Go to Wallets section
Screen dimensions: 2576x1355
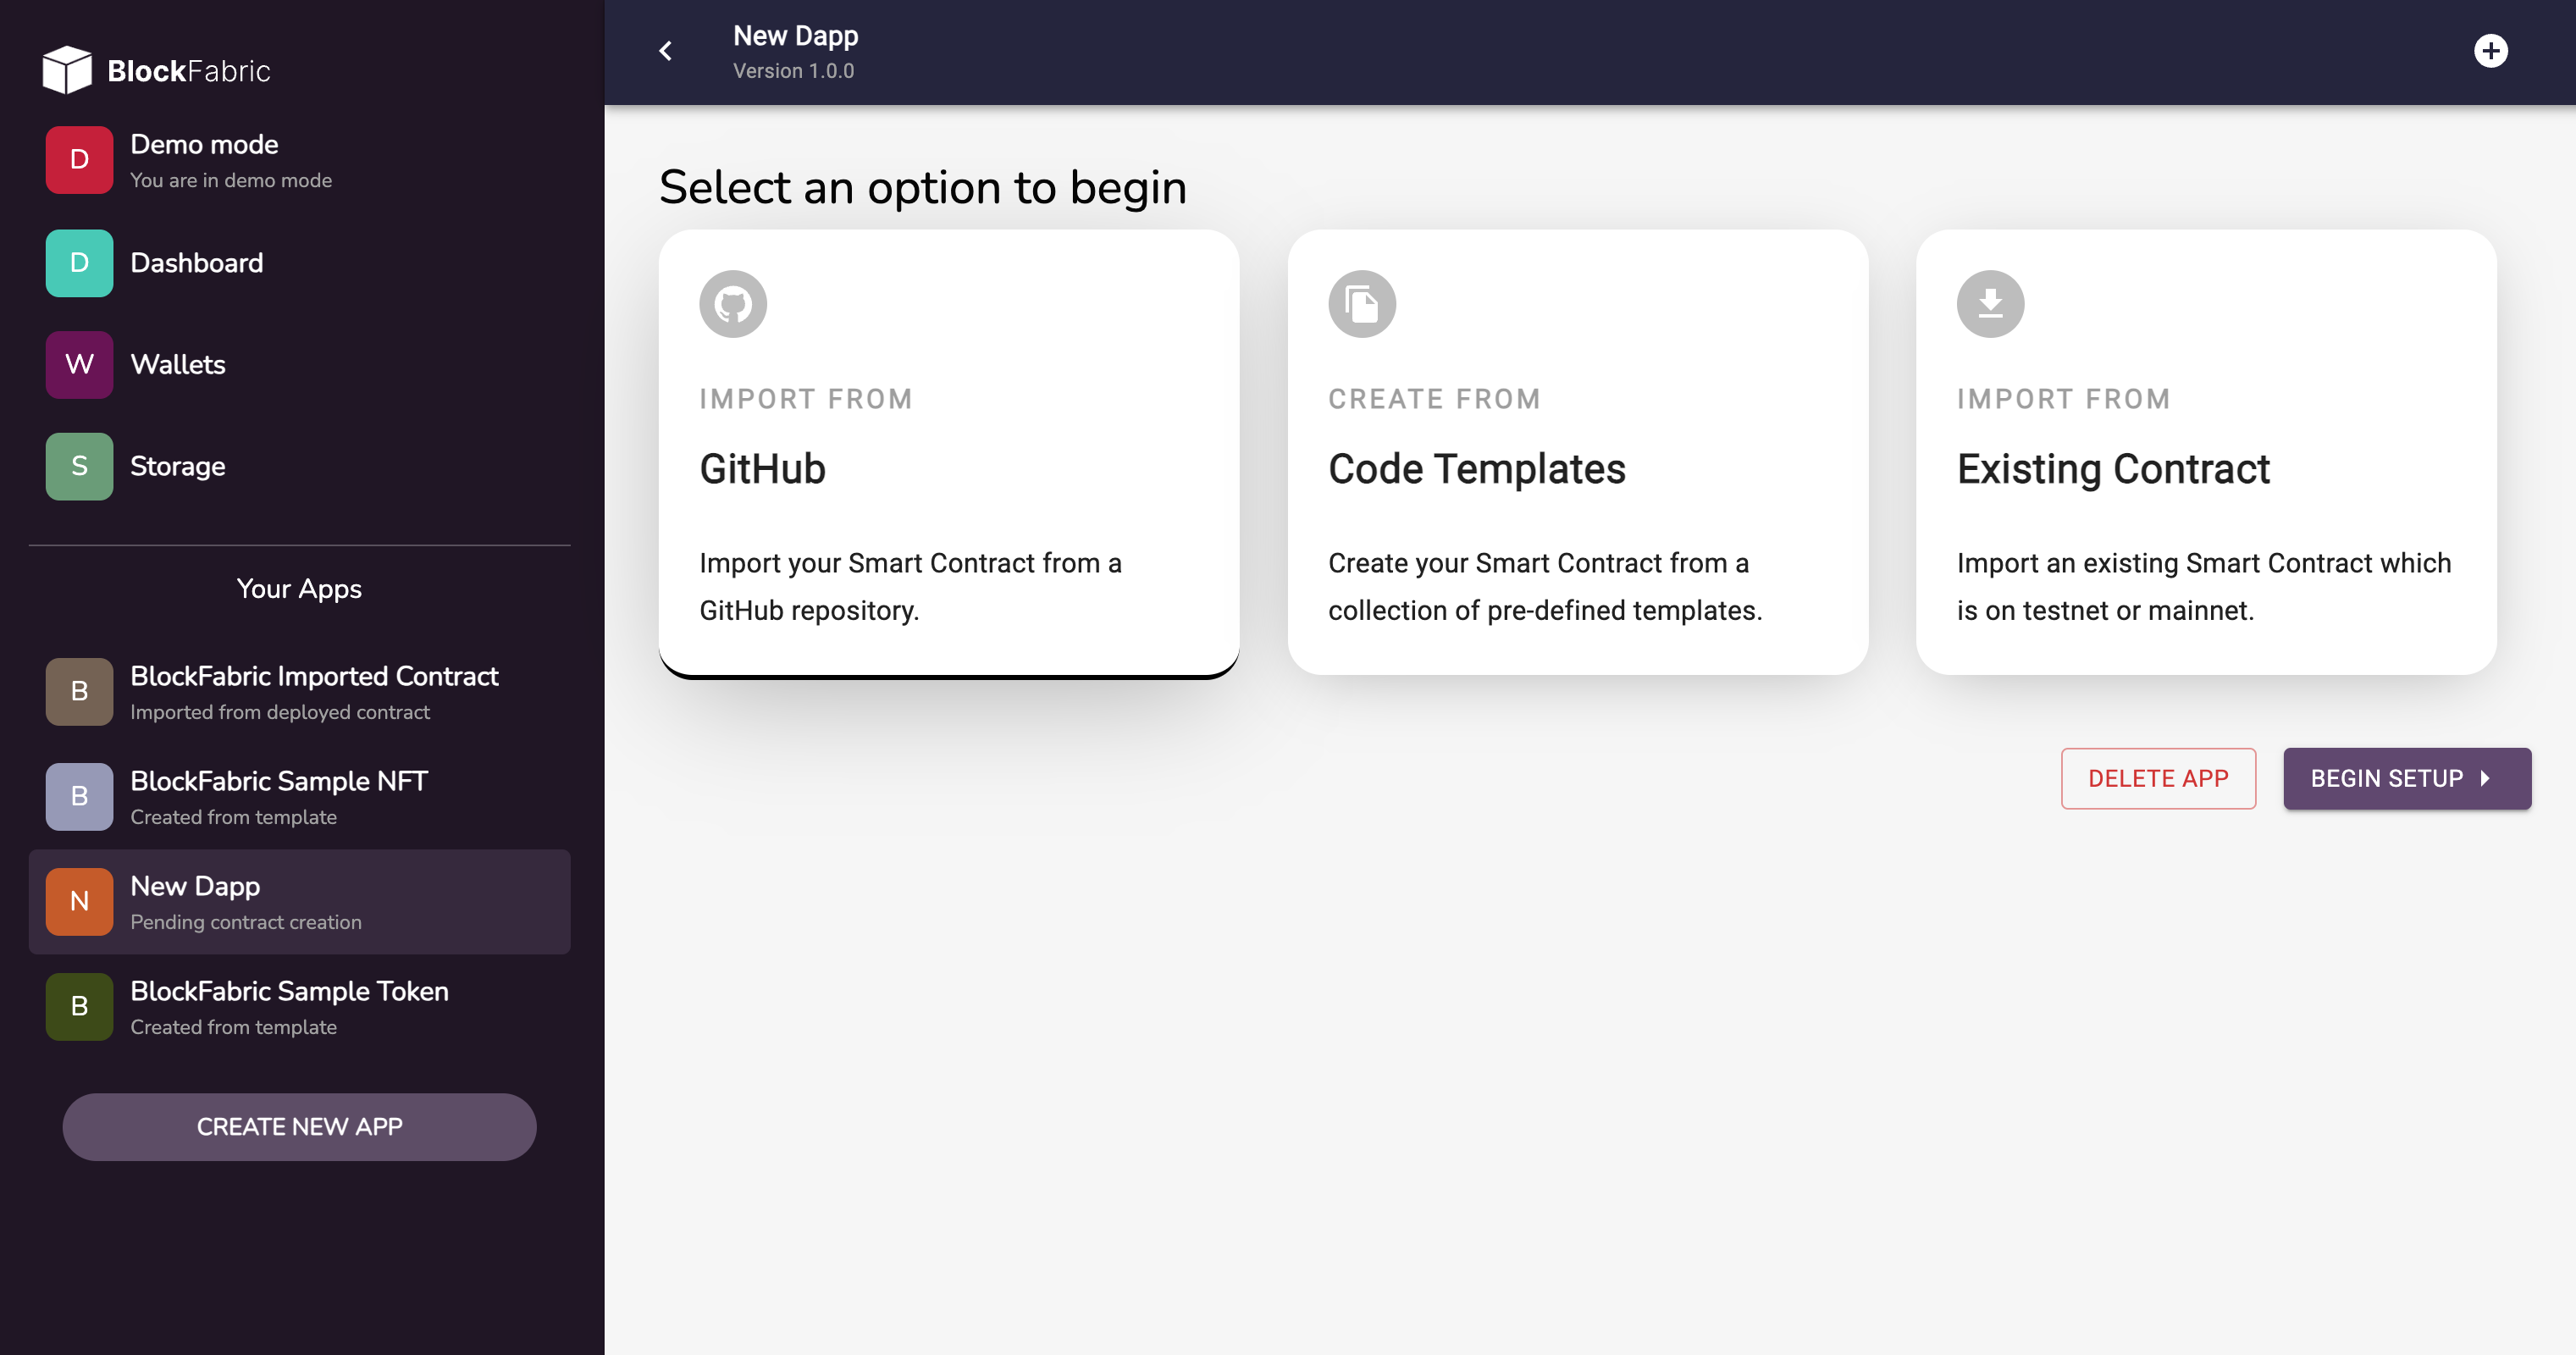(x=178, y=365)
